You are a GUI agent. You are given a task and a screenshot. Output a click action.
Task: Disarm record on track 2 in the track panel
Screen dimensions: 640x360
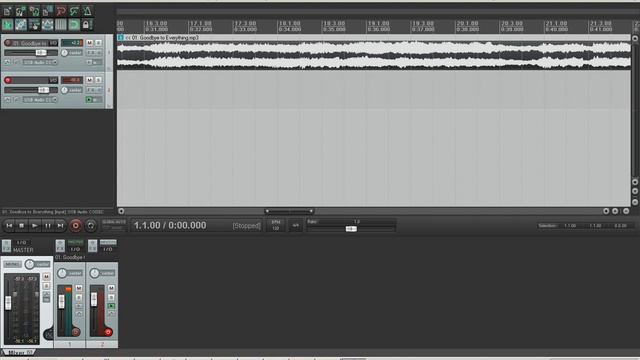point(8,80)
